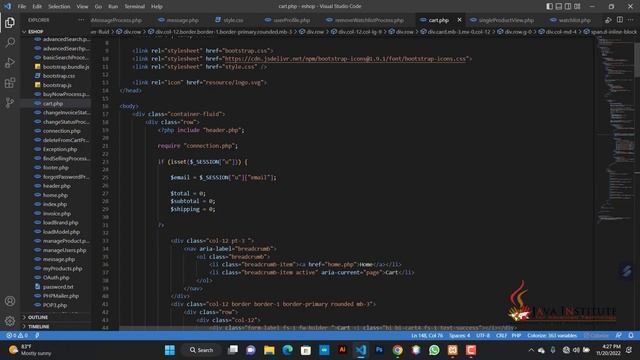The image size is (640, 360).
Task: Open Run and Debug view
Action: (10, 63)
